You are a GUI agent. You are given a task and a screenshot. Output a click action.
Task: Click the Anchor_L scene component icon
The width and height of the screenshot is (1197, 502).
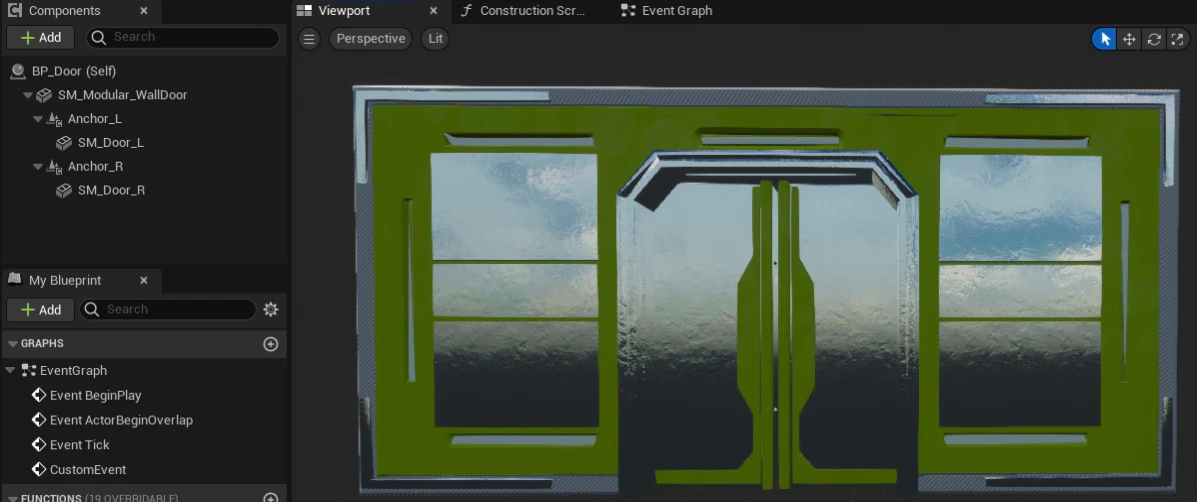pyautogui.click(x=54, y=119)
